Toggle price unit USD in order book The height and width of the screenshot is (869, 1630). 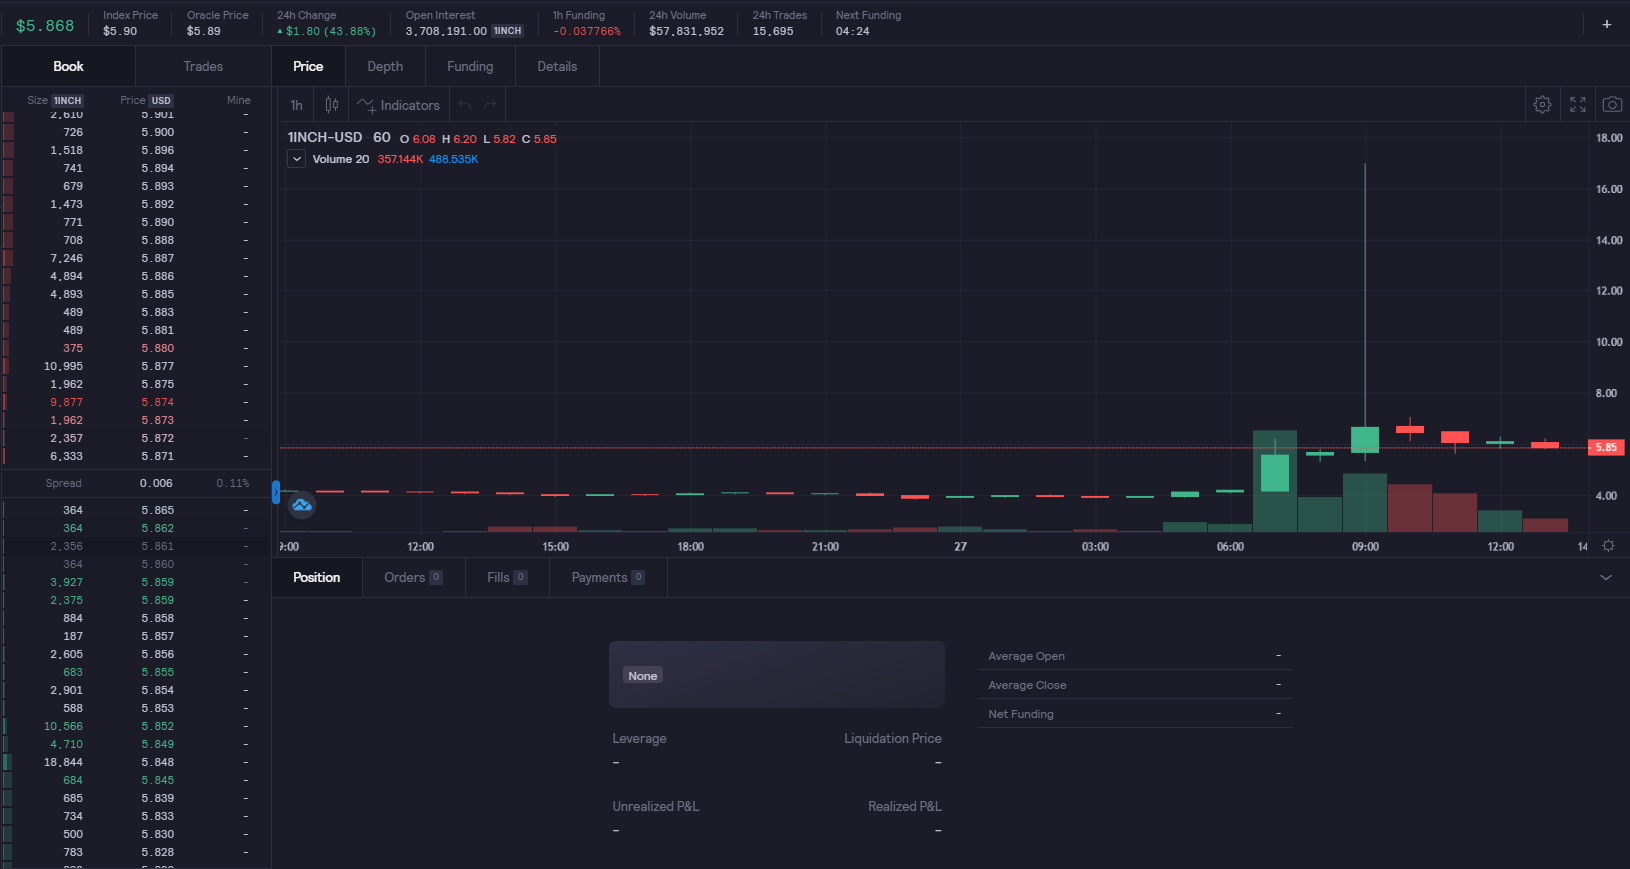pyautogui.click(x=161, y=101)
